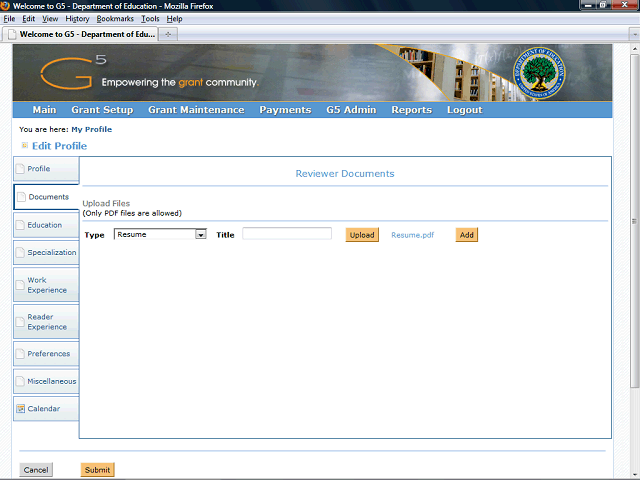
Task: Open Reports navigation item
Action: click(x=411, y=110)
